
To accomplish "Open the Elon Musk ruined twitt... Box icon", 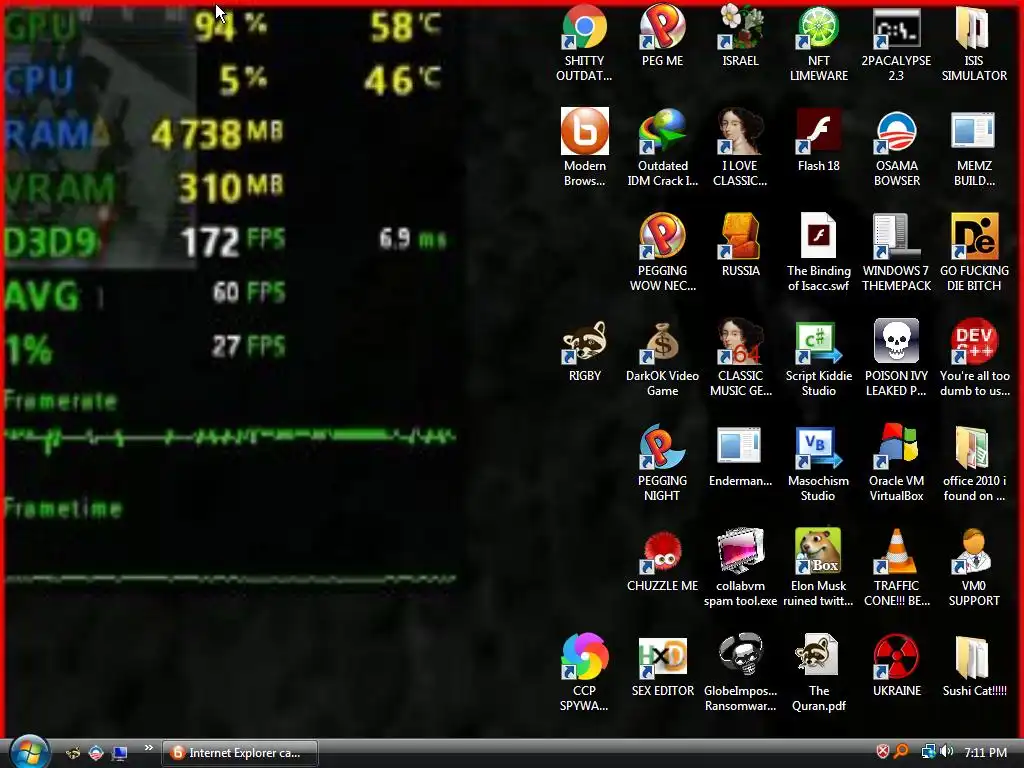I will click(x=818, y=552).
